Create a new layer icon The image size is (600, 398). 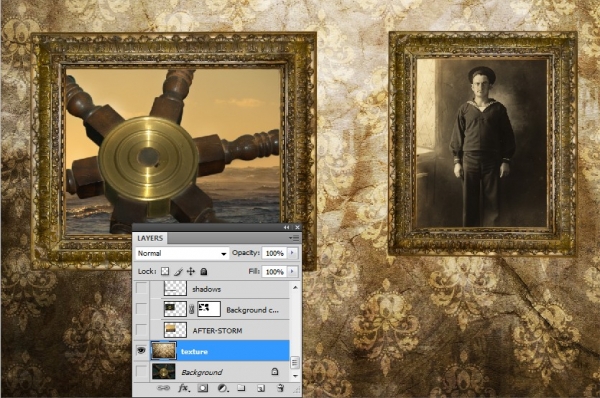coord(261,388)
